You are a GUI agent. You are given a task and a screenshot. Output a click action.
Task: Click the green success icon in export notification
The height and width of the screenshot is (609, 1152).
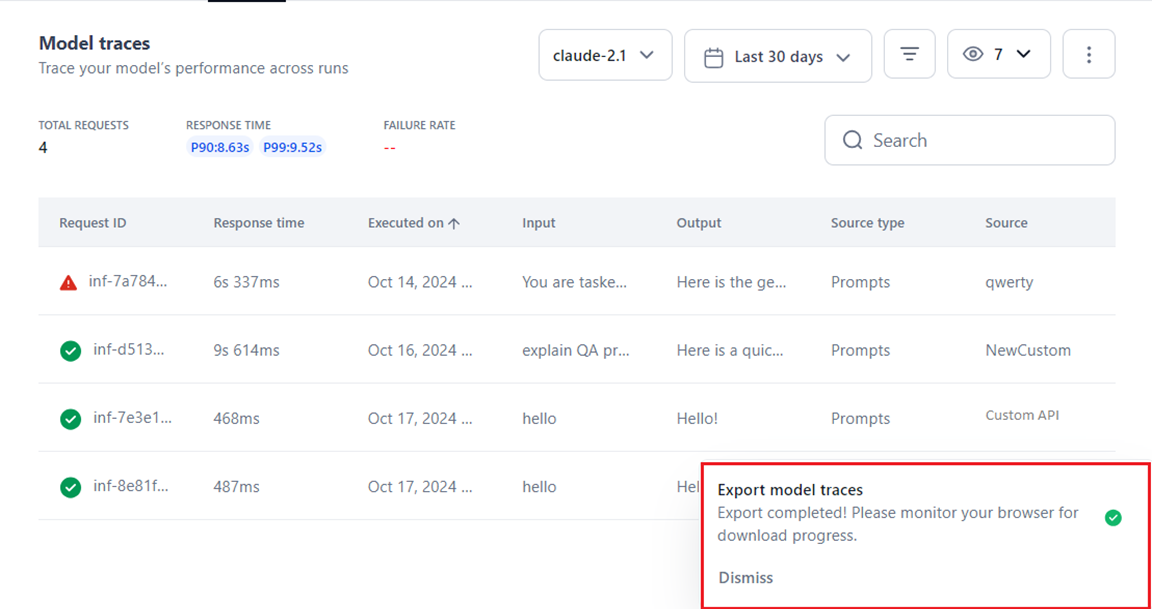click(x=1113, y=517)
